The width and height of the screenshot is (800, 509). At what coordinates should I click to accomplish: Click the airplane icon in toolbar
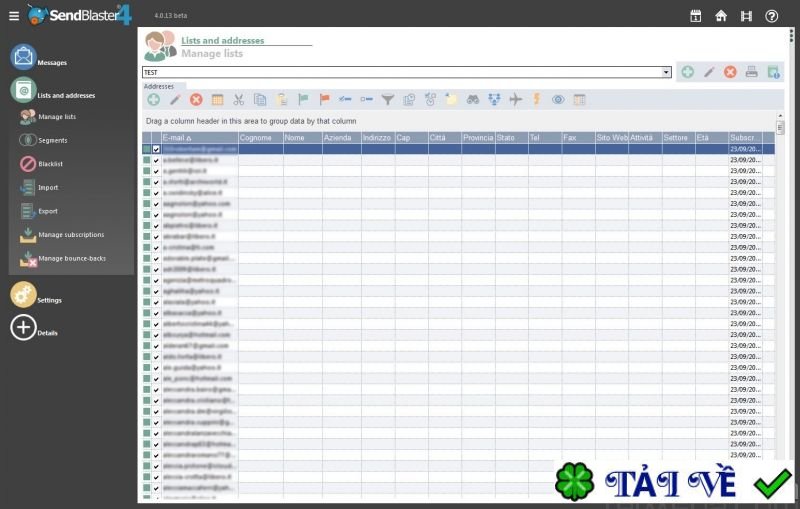(516, 99)
